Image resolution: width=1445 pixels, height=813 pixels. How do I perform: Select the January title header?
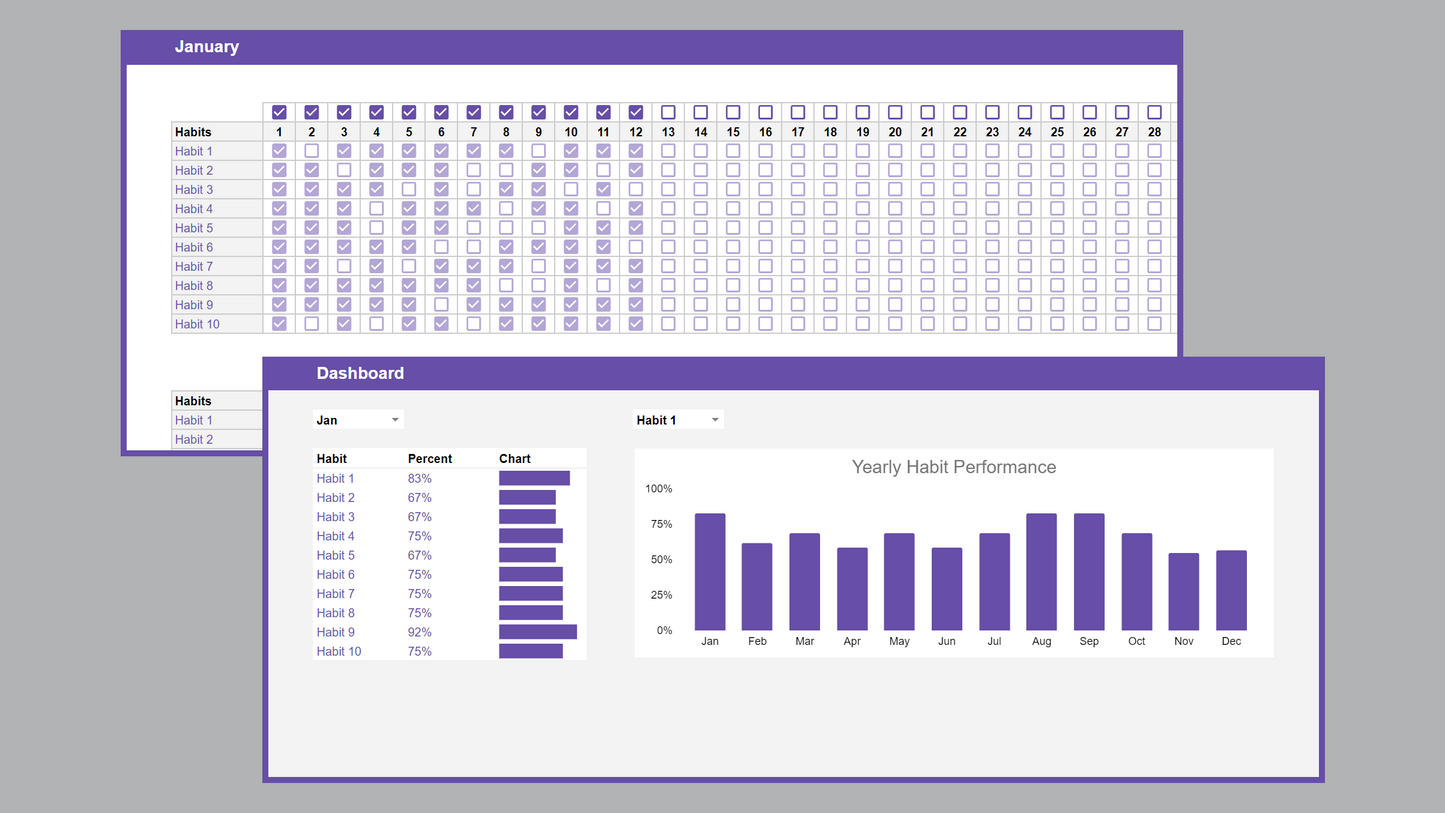point(206,47)
